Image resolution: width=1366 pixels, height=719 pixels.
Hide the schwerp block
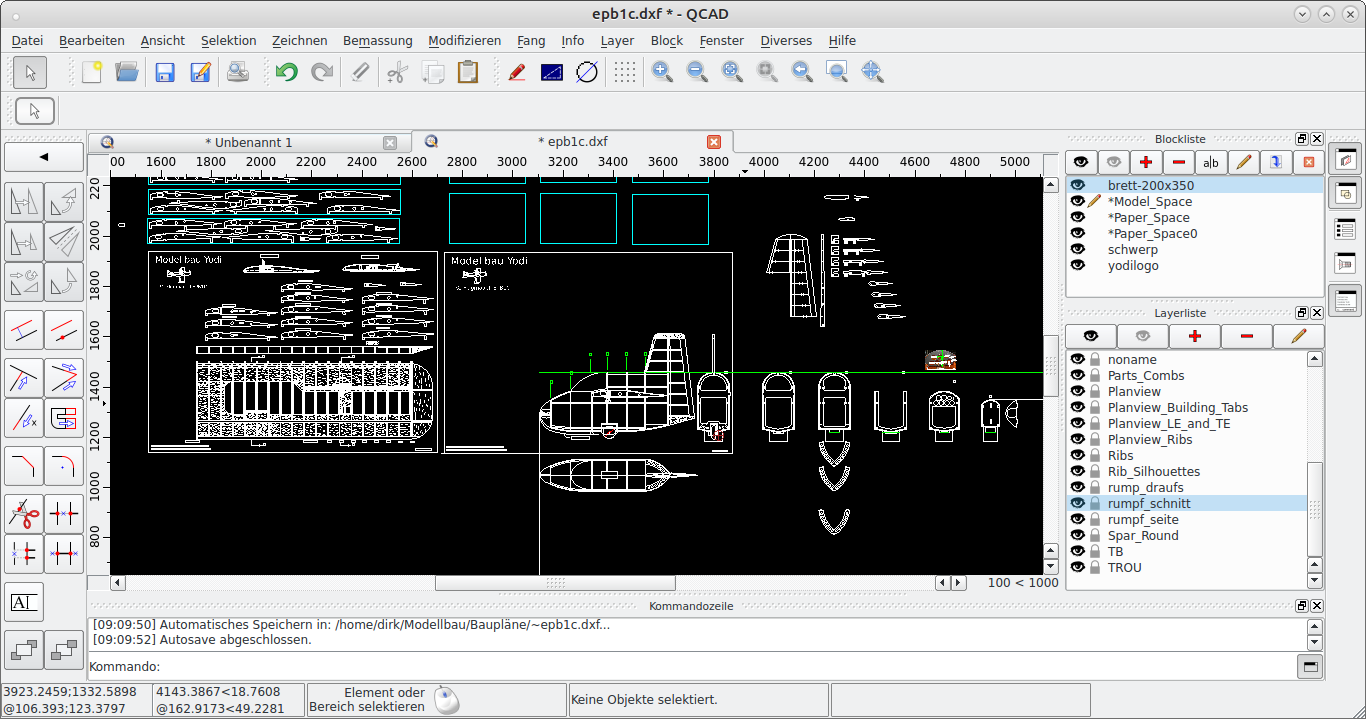click(x=1078, y=249)
